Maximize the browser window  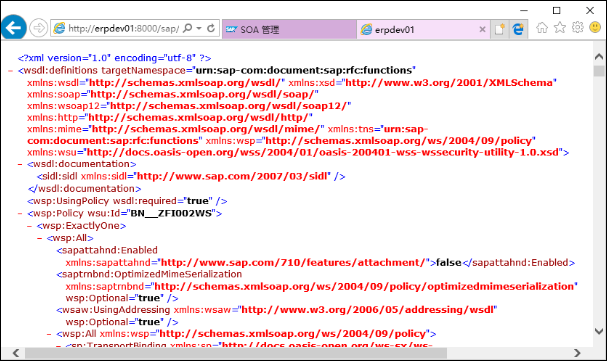click(x=556, y=10)
